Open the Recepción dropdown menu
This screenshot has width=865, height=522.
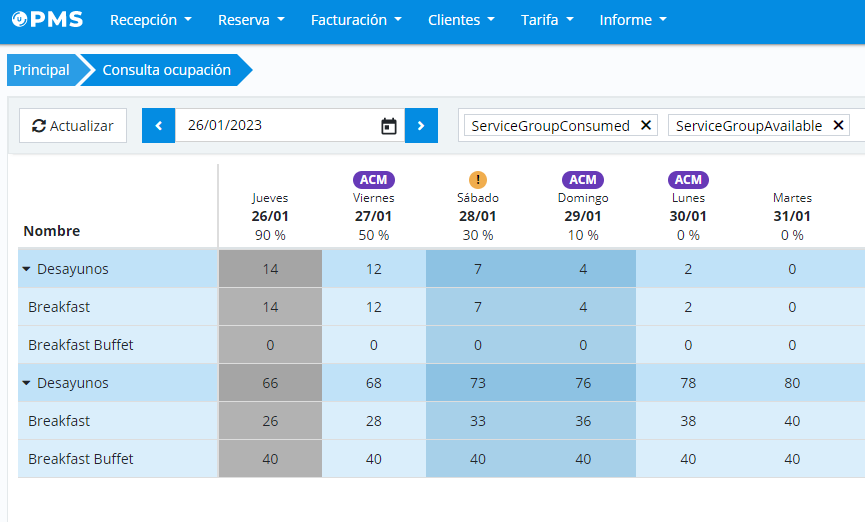click(x=151, y=20)
